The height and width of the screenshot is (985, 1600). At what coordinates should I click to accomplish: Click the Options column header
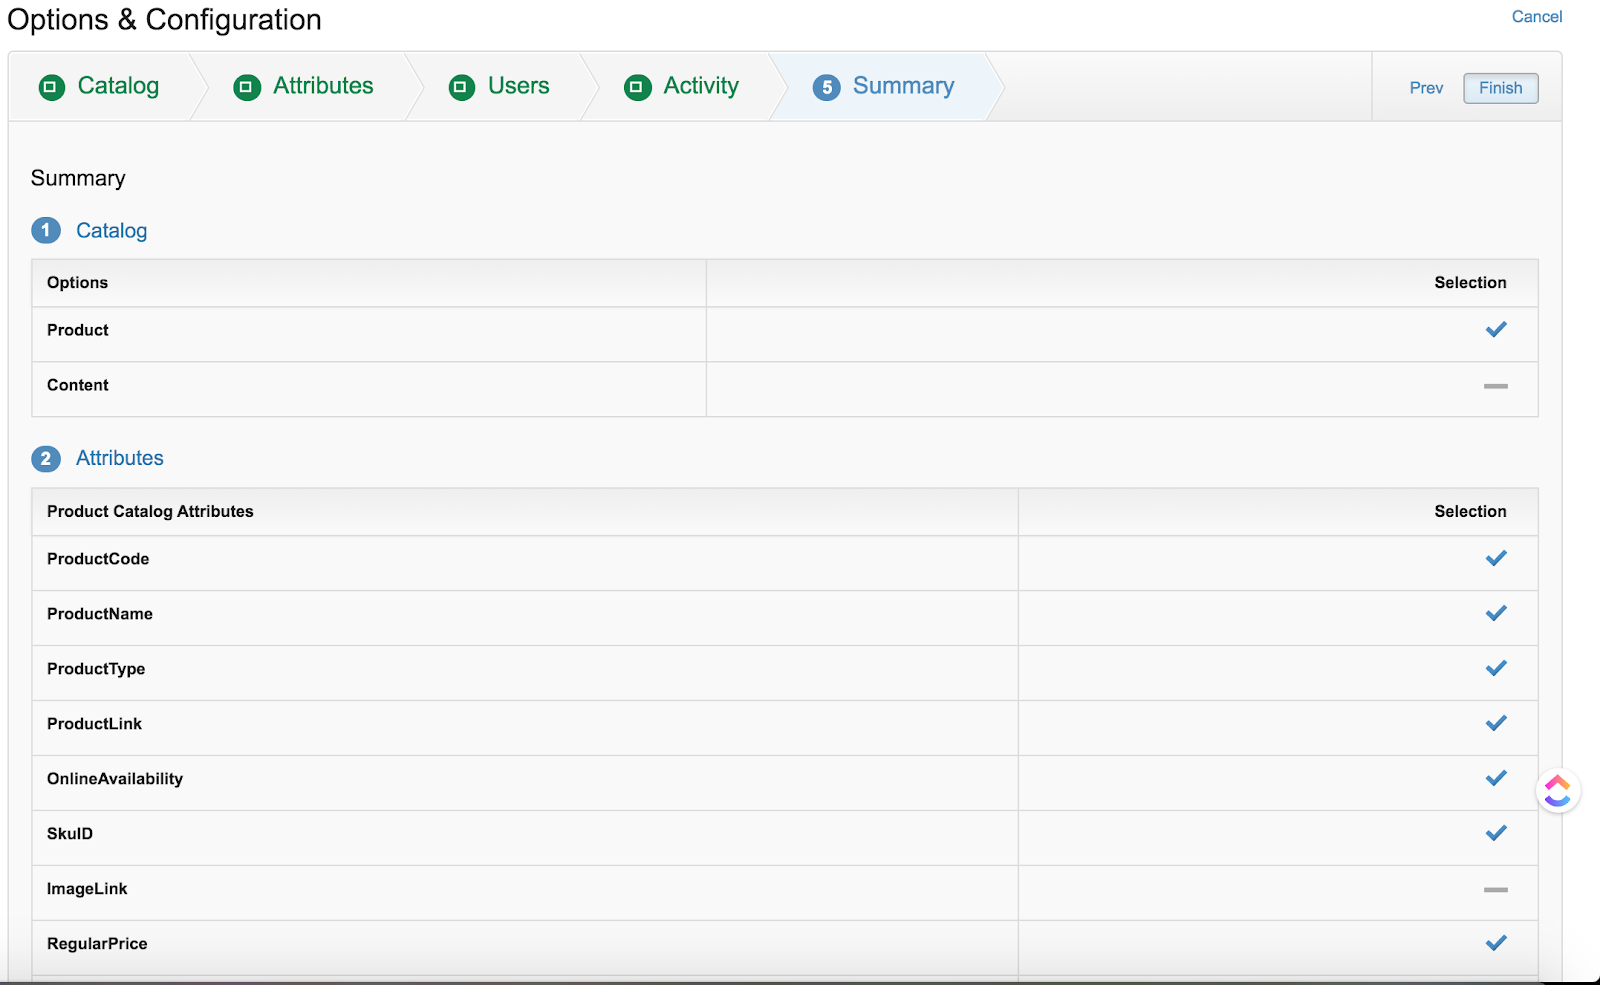tap(77, 283)
